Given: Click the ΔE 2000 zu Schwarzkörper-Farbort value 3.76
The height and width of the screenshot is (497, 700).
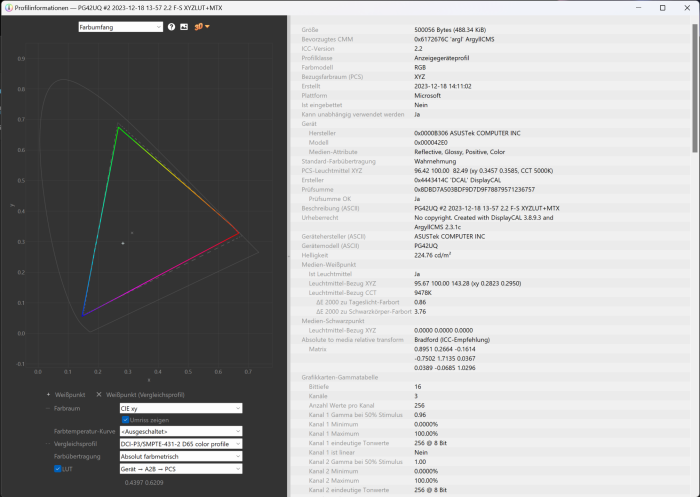Looking at the screenshot, I should (x=420, y=311).
